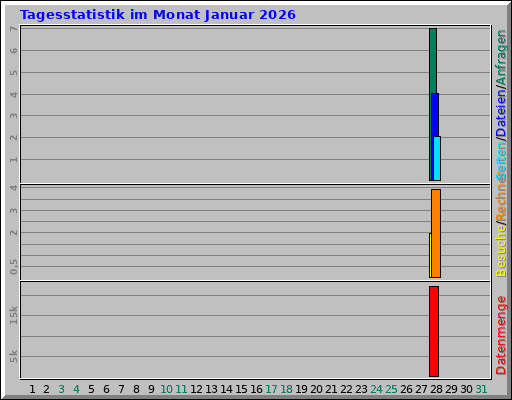The width and height of the screenshot is (512, 400).
Task: Click day label 19 on the x-axis
Action: (301, 389)
